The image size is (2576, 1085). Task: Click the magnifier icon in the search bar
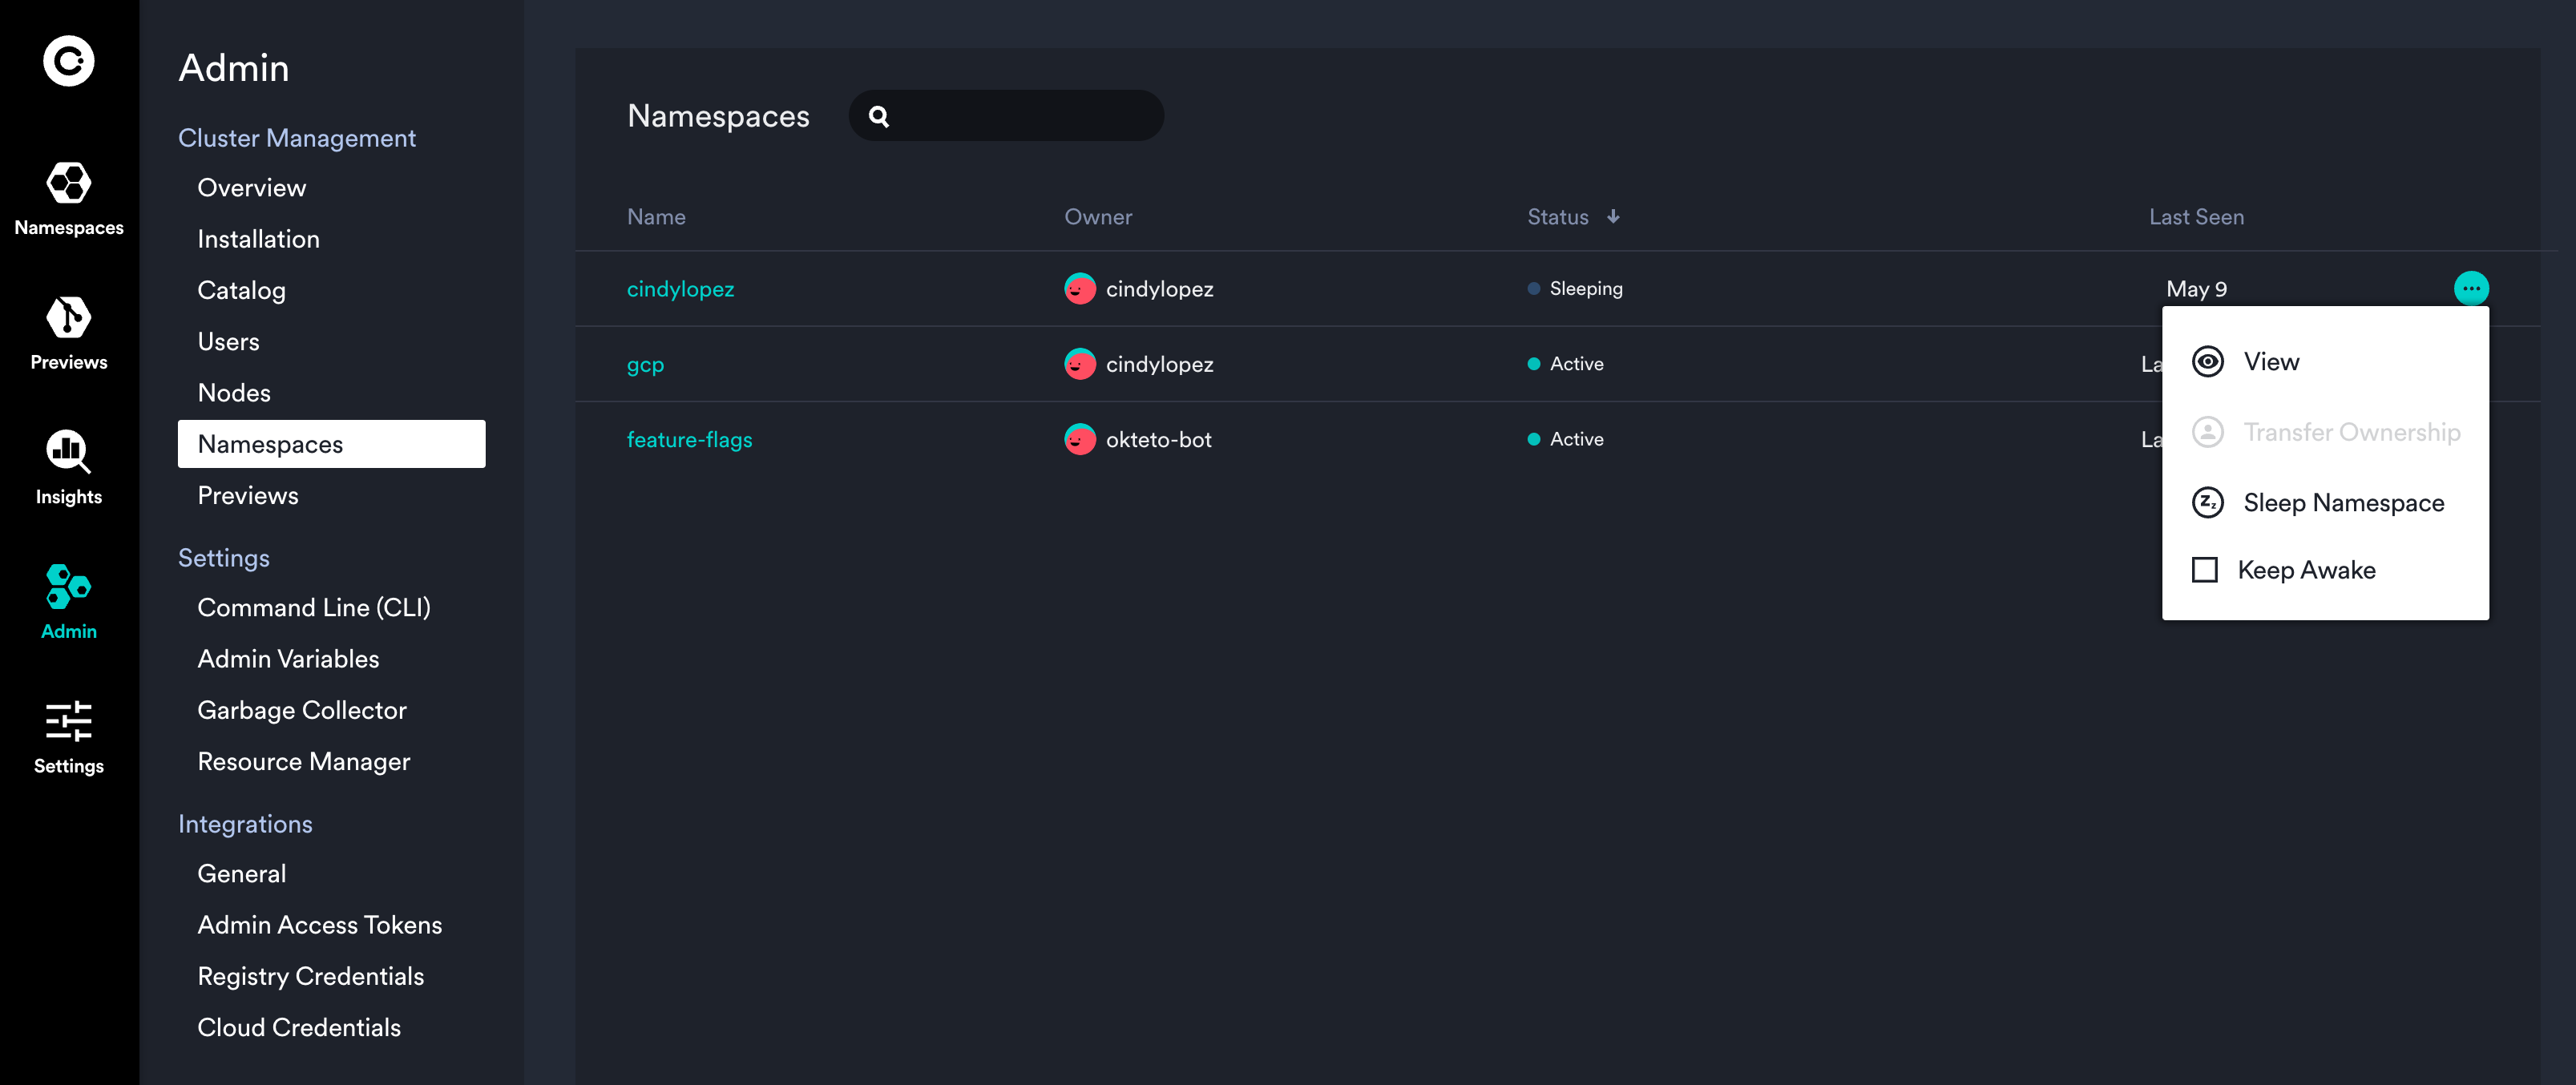tap(879, 116)
